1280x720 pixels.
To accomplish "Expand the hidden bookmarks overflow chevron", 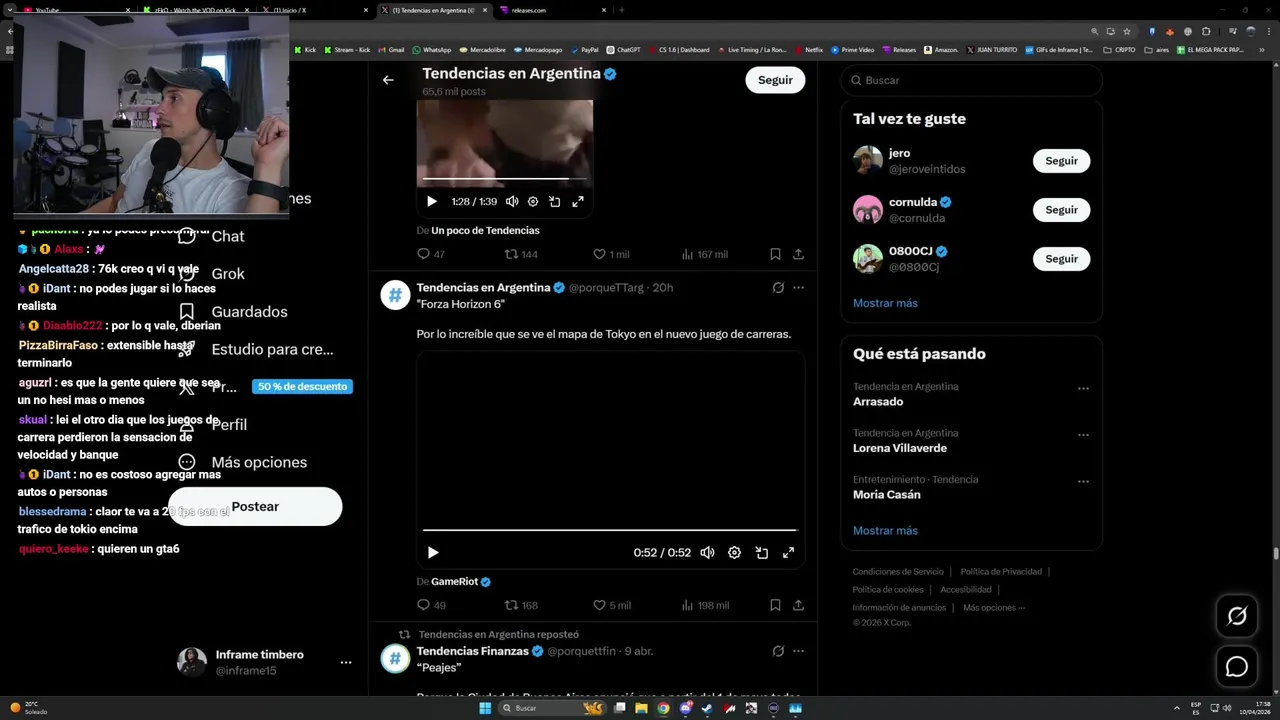I will click(x=1261, y=49).
